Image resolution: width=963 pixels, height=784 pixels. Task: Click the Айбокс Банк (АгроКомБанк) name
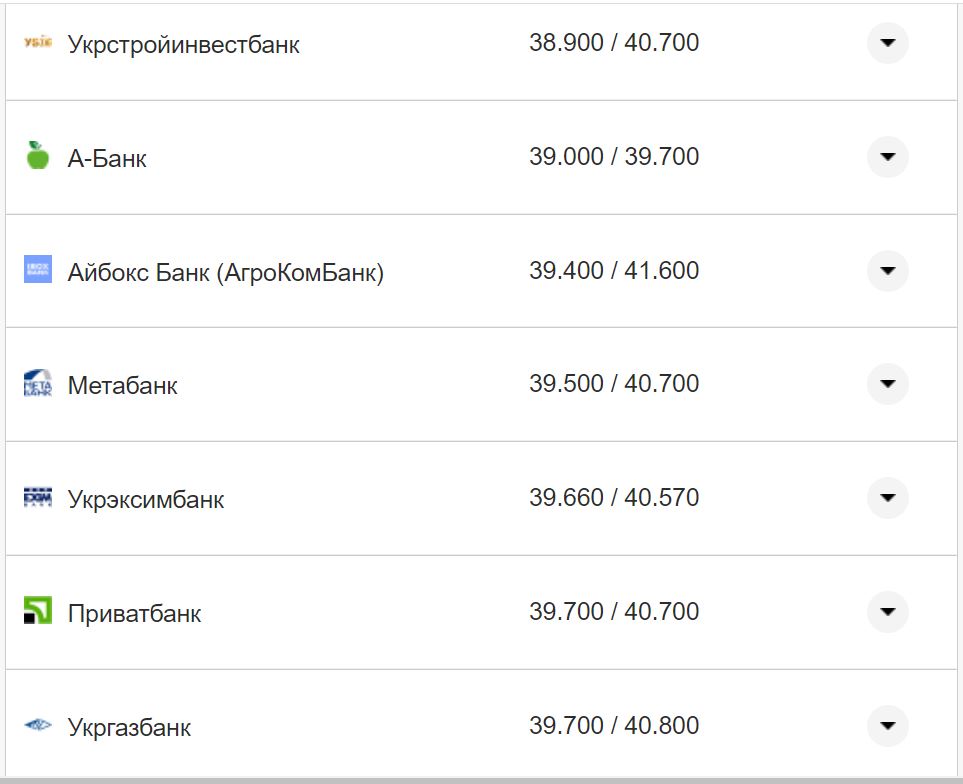pyautogui.click(x=225, y=272)
